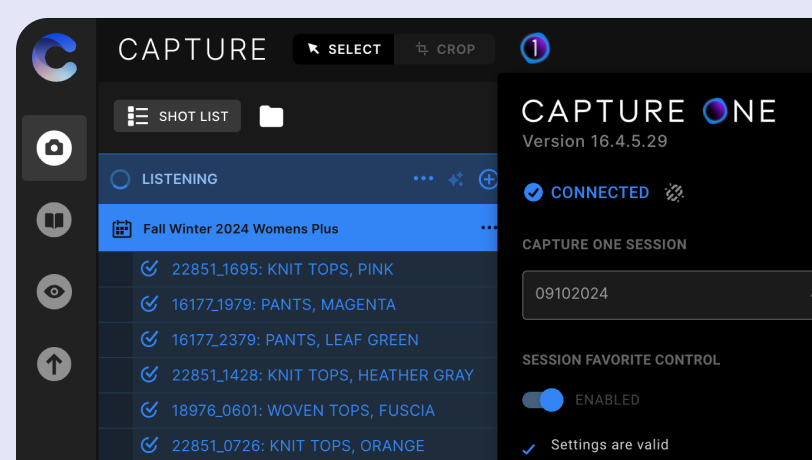This screenshot has width=812, height=460.
Task: Select 22851_1695: KNIT TOPS, PINK
Action: point(298,269)
